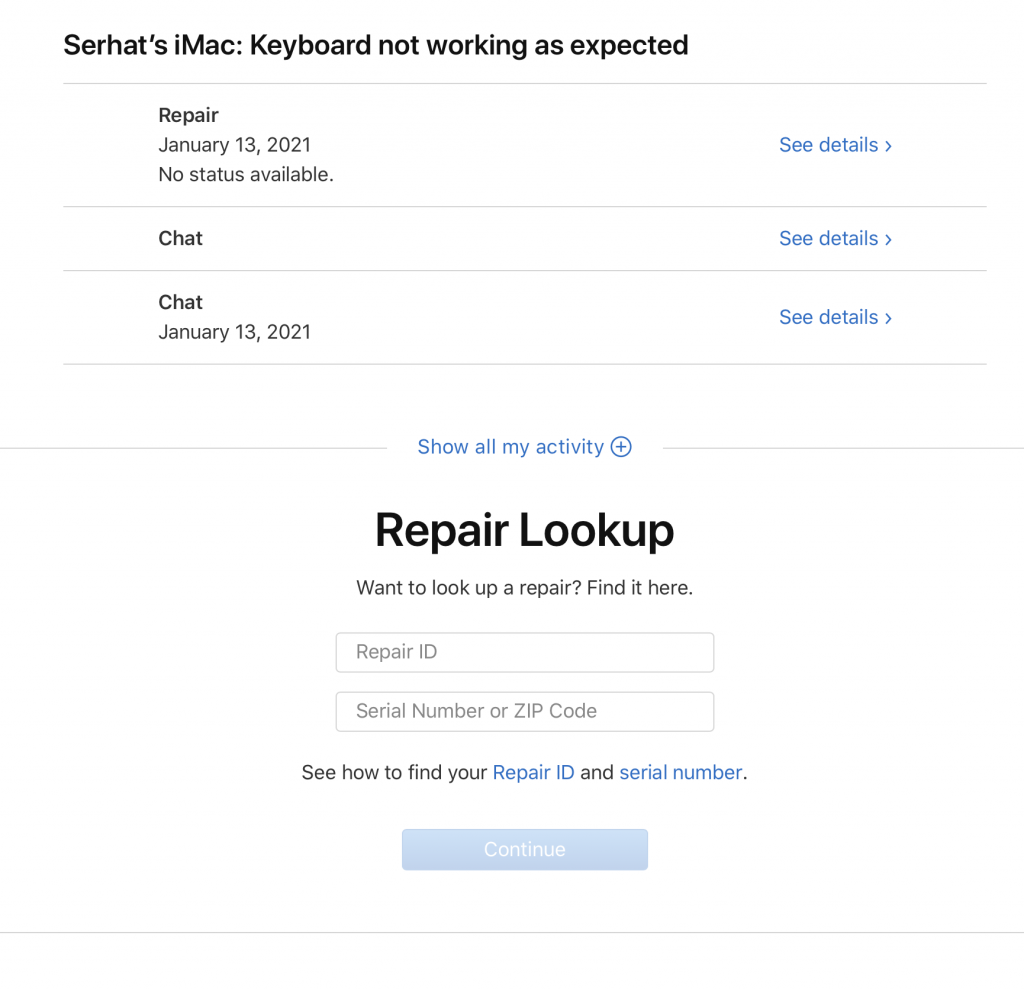
Task: Click the chevron arrow after the Repair row's See details
Action: (x=888, y=146)
